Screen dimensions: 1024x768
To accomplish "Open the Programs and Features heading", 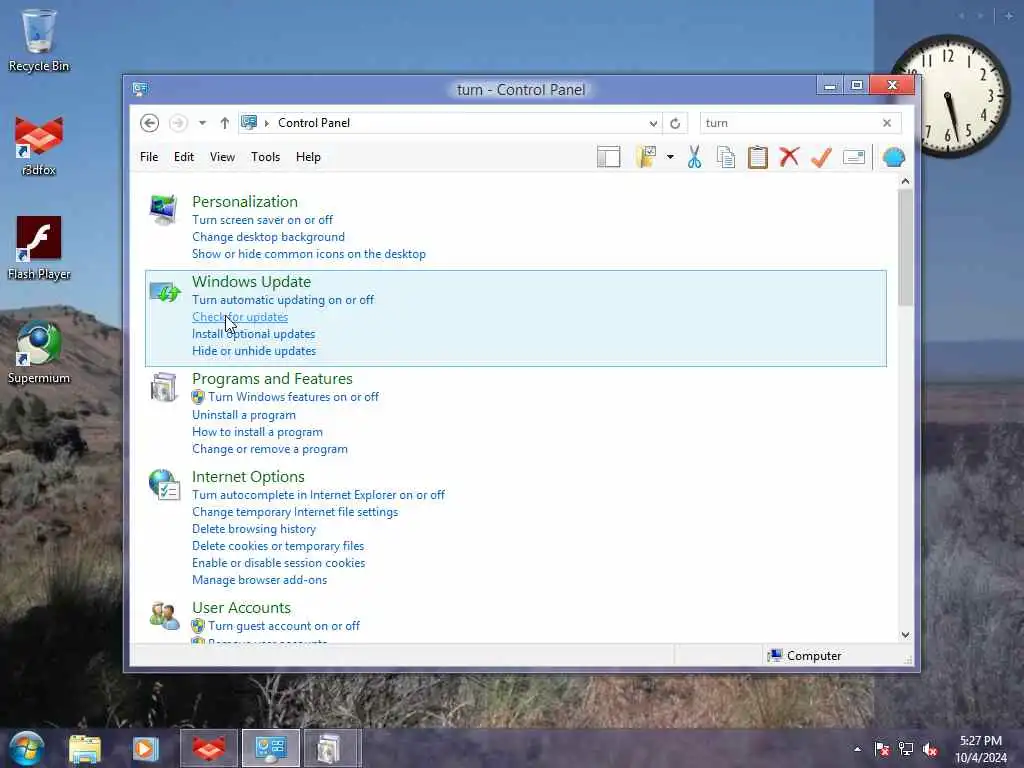I will [272, 379].
